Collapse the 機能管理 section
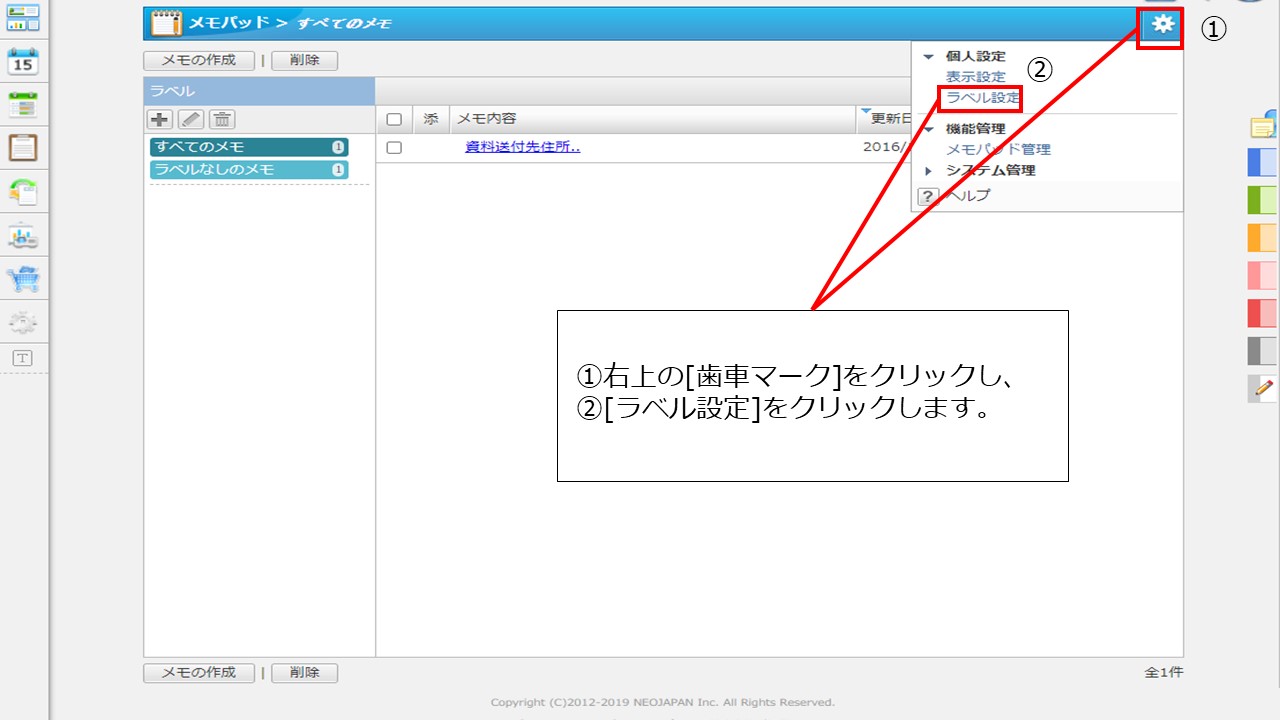Viewport: 1280px width, 720px height. coord(928,129)
